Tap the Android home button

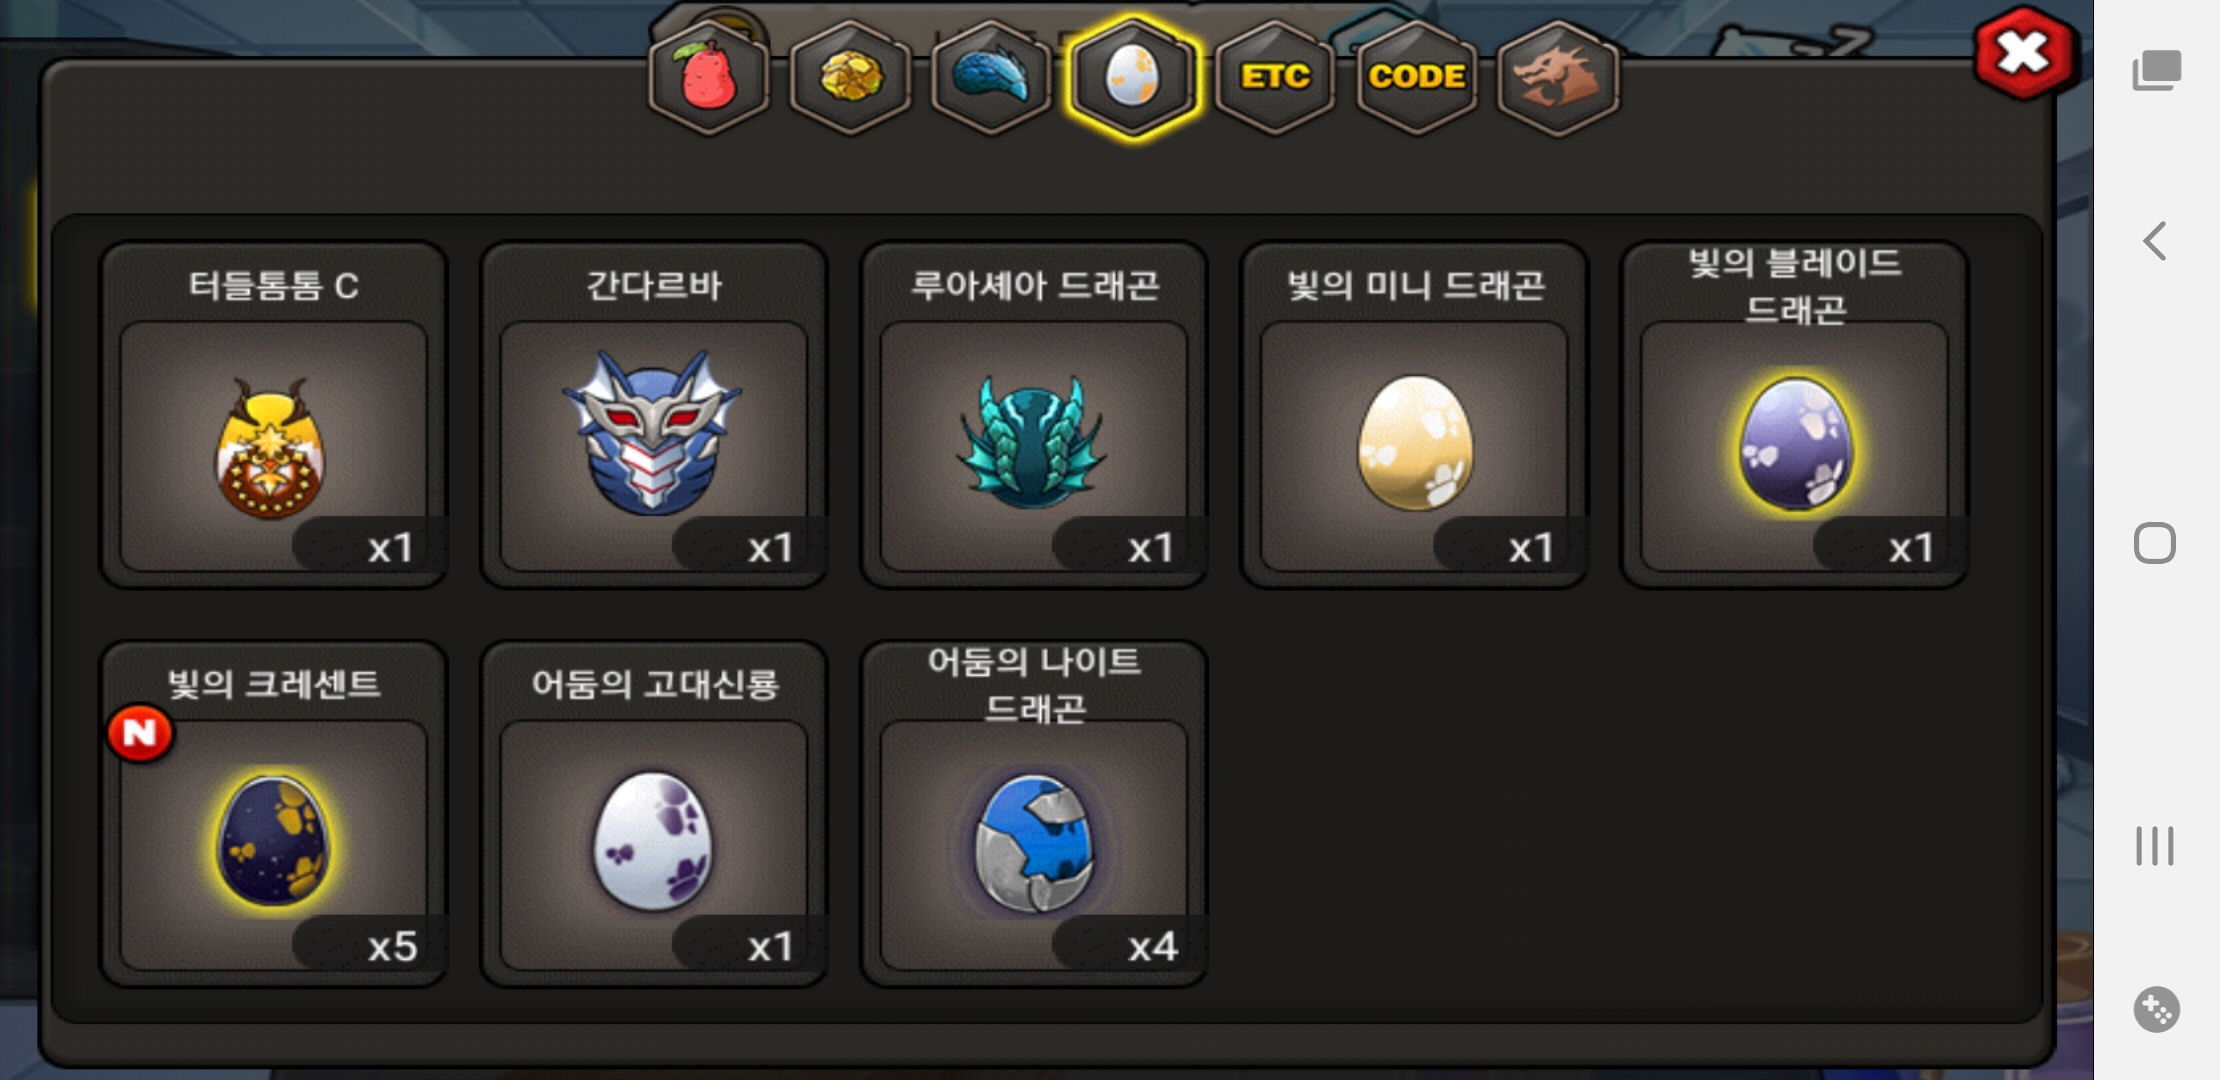(2155, 543)
